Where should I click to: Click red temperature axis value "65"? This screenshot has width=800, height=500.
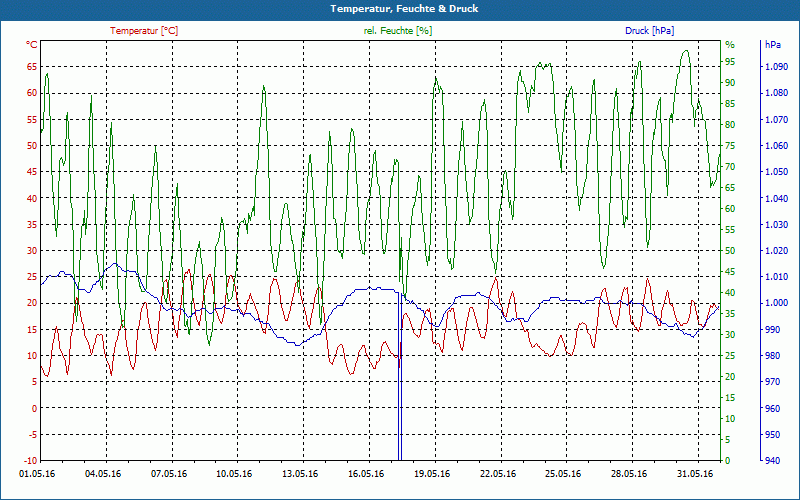point(32,67)
